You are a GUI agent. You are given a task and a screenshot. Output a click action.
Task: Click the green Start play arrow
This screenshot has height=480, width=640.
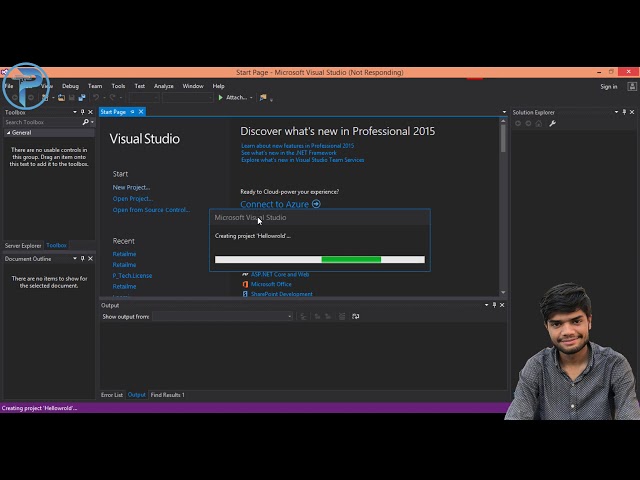pyautogui.click(x=220, y=98)
